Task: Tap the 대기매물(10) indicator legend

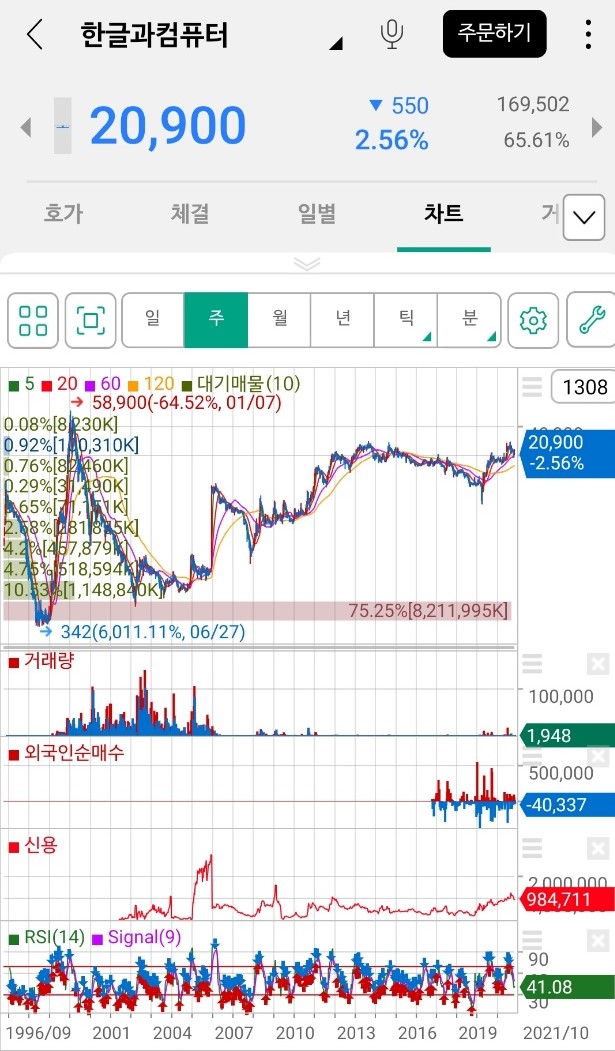Action: [241, 384]
